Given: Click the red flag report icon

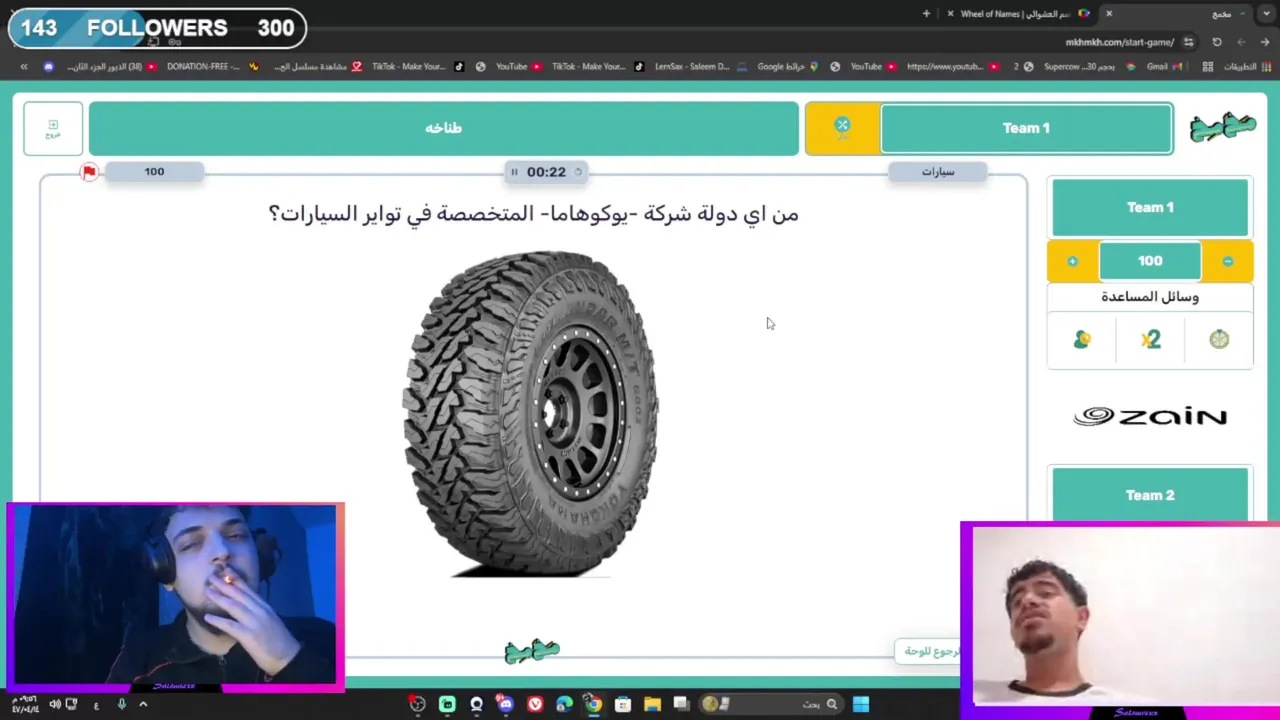Looking at the screenshot, I should point(89,172).
